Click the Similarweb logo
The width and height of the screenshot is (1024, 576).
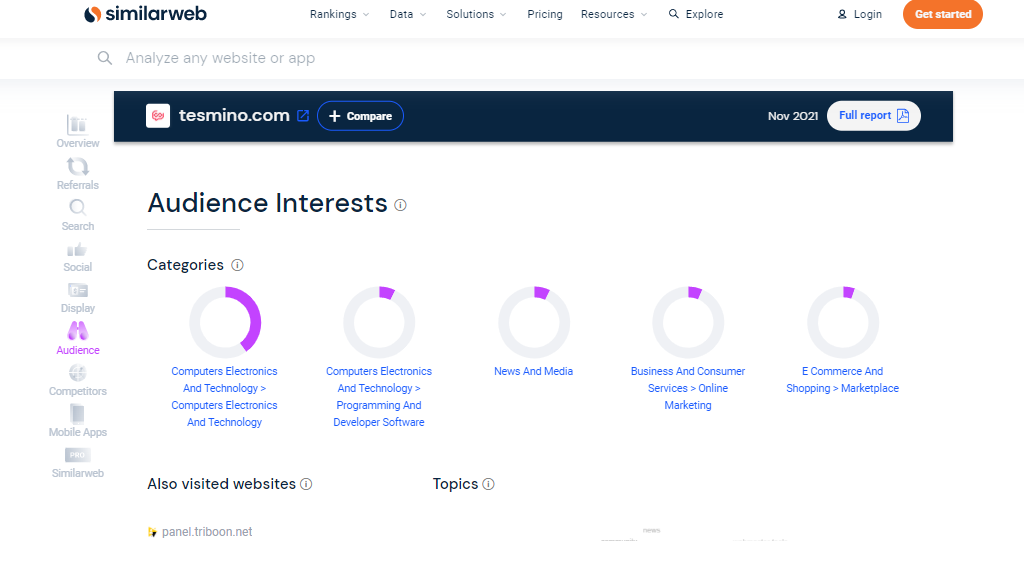145,14
